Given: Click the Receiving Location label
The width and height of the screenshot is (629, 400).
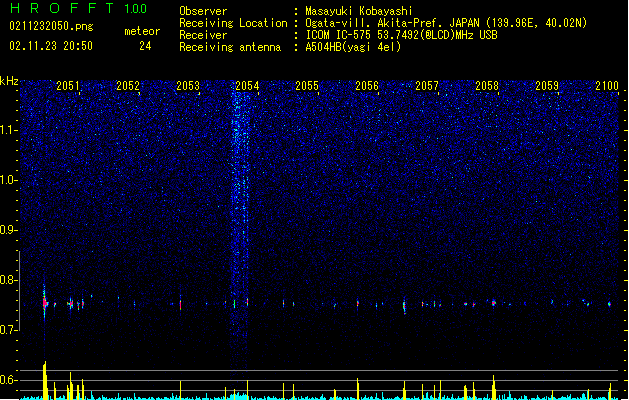Looking at the screenshot, I should [233, 23].
